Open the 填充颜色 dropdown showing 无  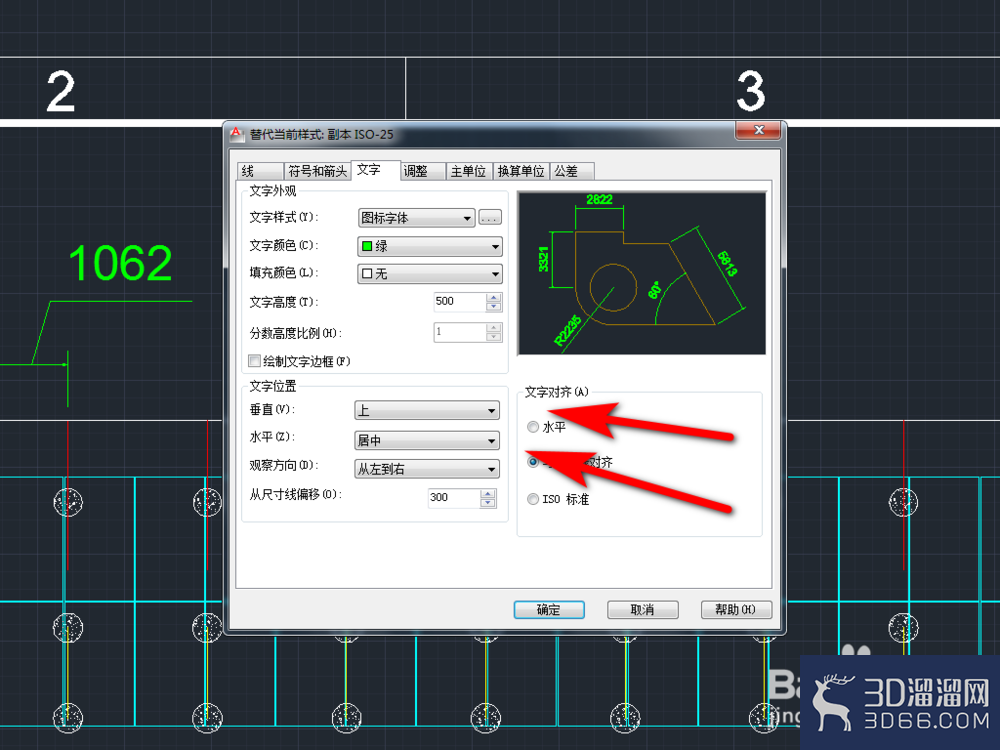pos(430,274)
